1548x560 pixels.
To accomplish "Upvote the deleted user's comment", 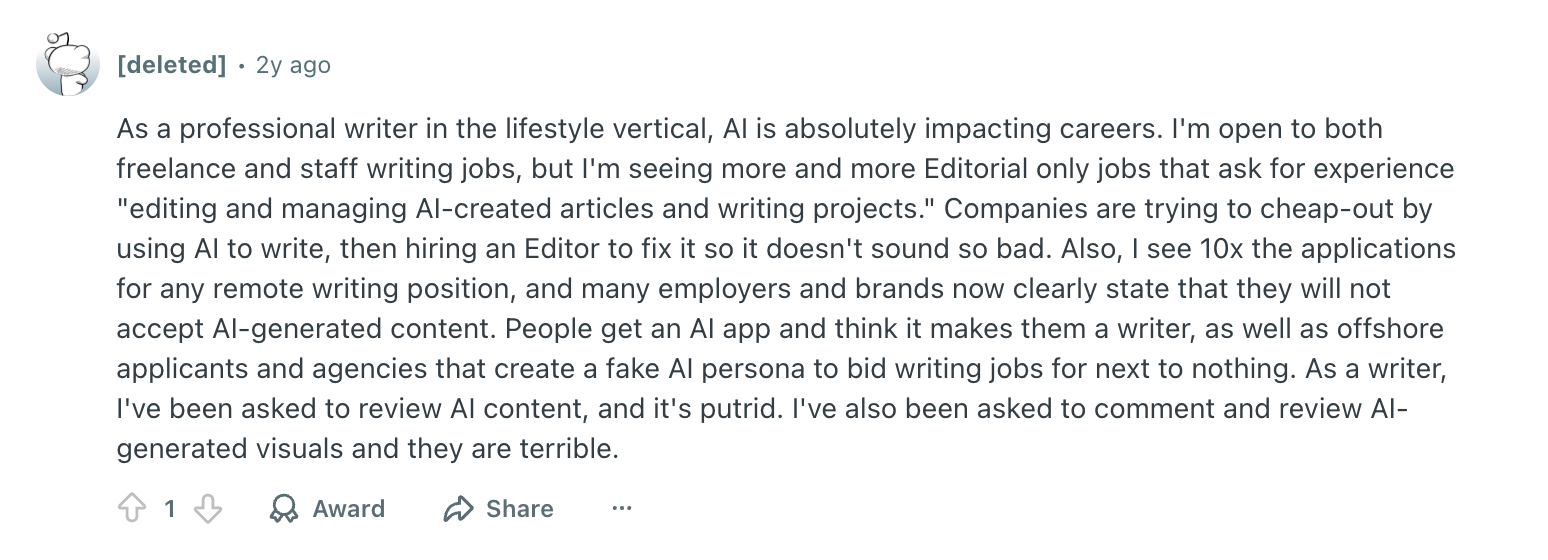I will click(x=132, y=509).
